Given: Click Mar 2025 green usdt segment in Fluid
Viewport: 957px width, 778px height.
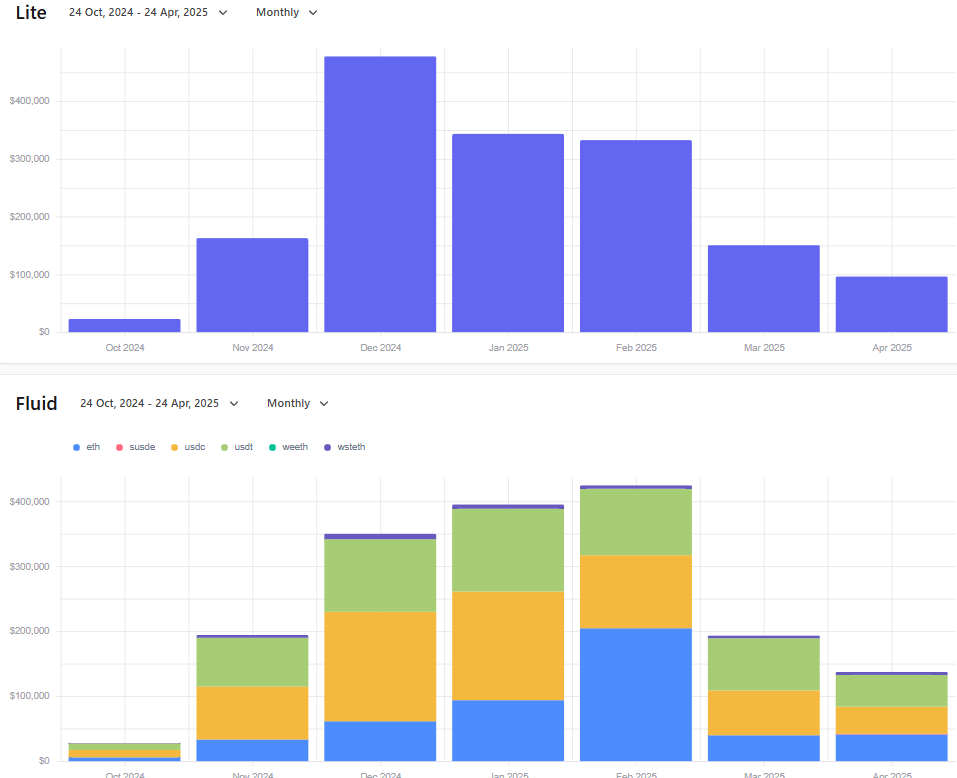Looking at the screenshot, I should point(764,664).
